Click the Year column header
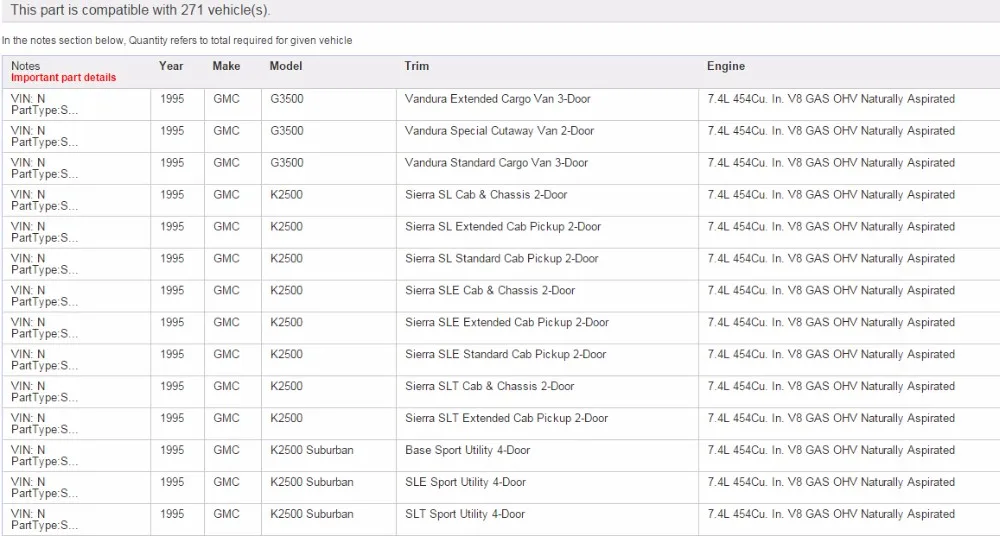The height and width of the screenshot is (536, 1000). tap(171, 66)
